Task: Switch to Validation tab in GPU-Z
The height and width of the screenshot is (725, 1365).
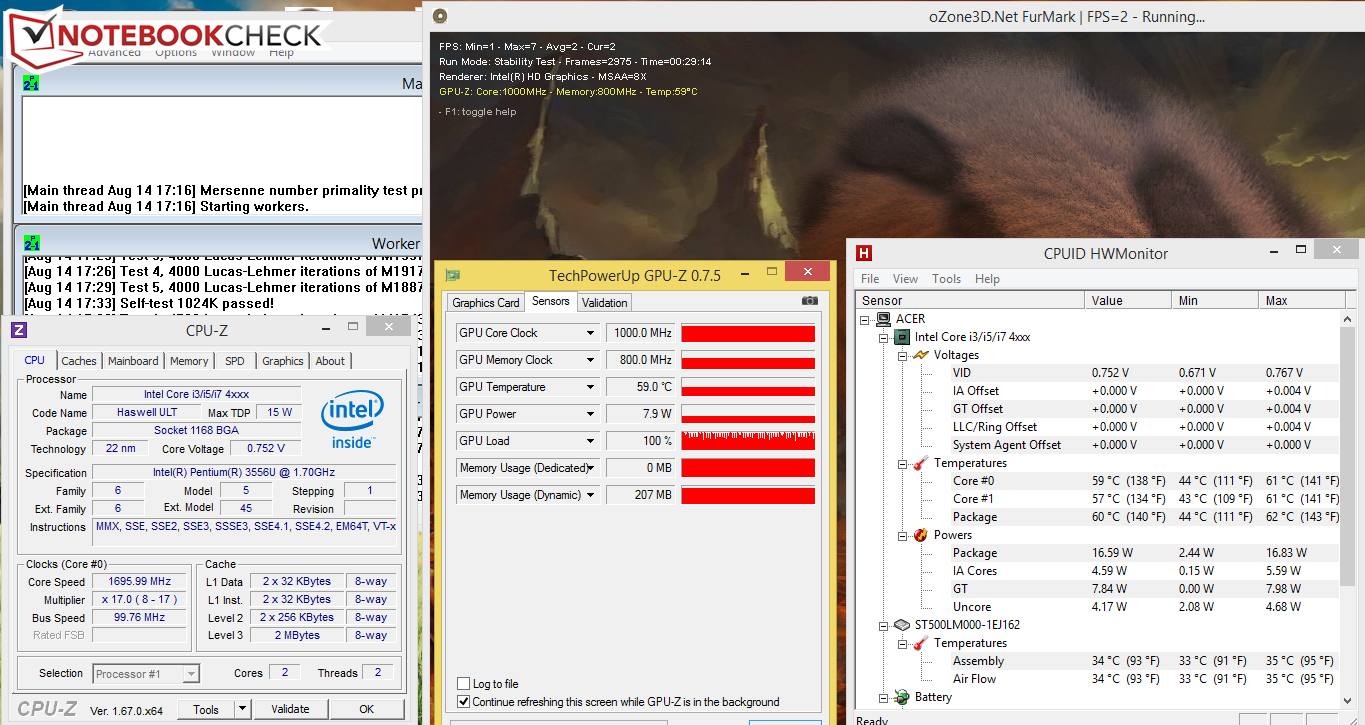Action: (x=605, y=302)
